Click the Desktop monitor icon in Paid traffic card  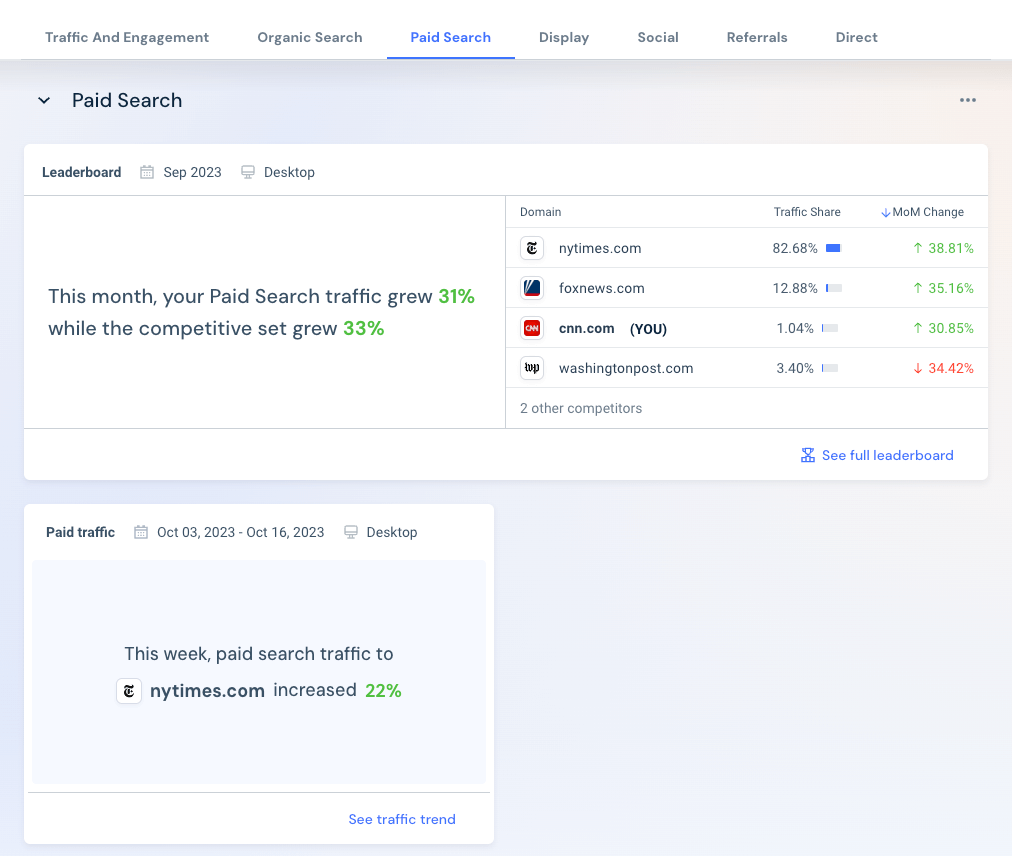coord(350,532)
